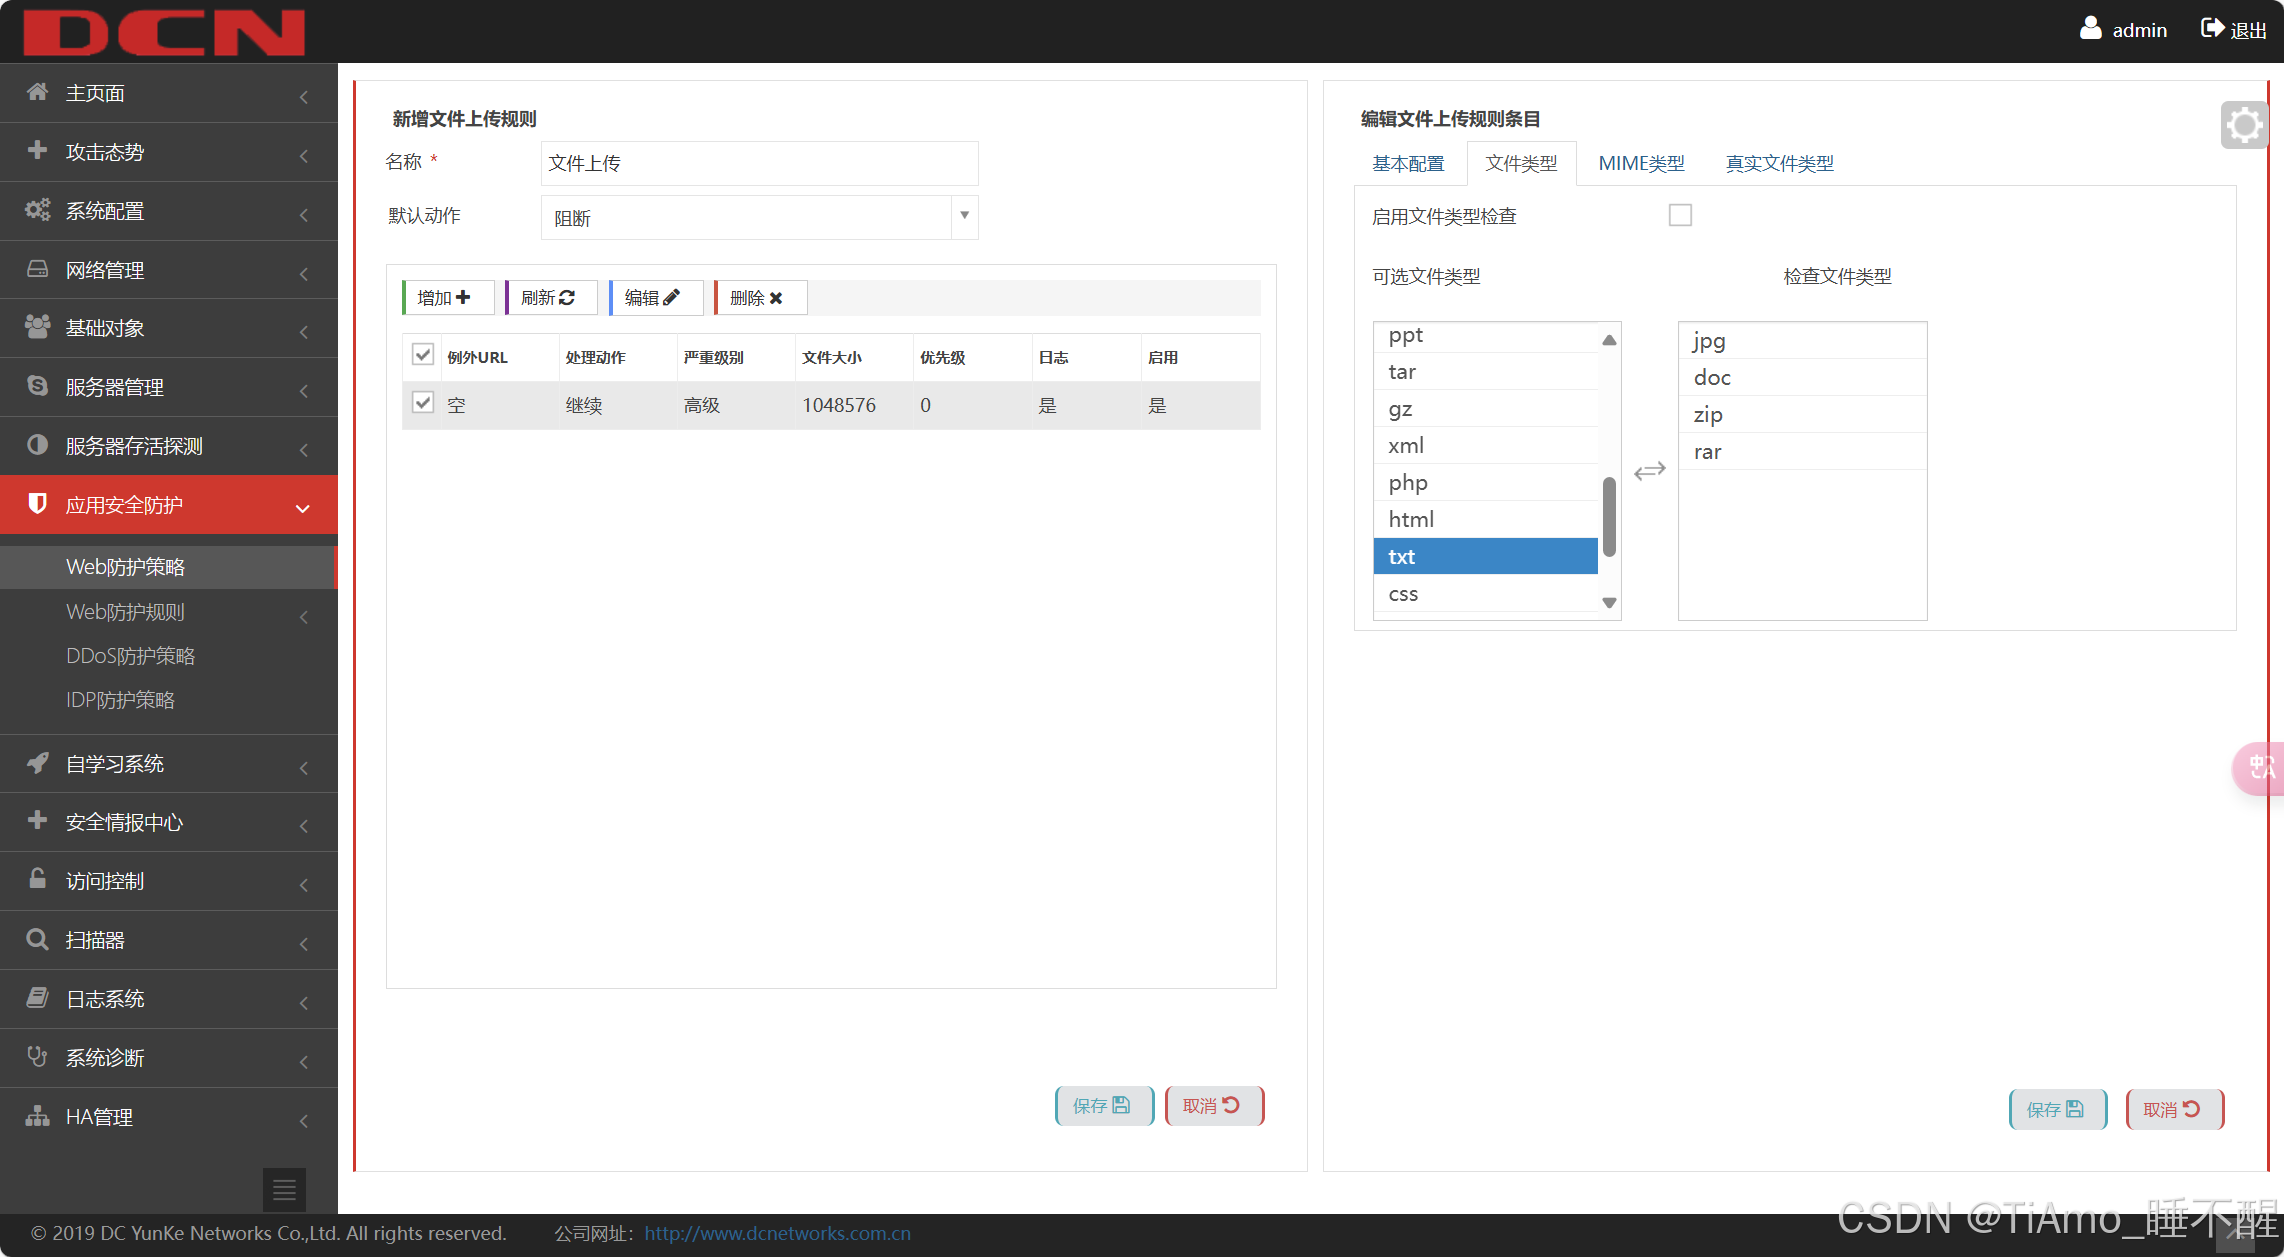This screenshot has height=1257, width=2284.
Task: Select rar in 检查文件类型 list
Action: [1802, 452]
